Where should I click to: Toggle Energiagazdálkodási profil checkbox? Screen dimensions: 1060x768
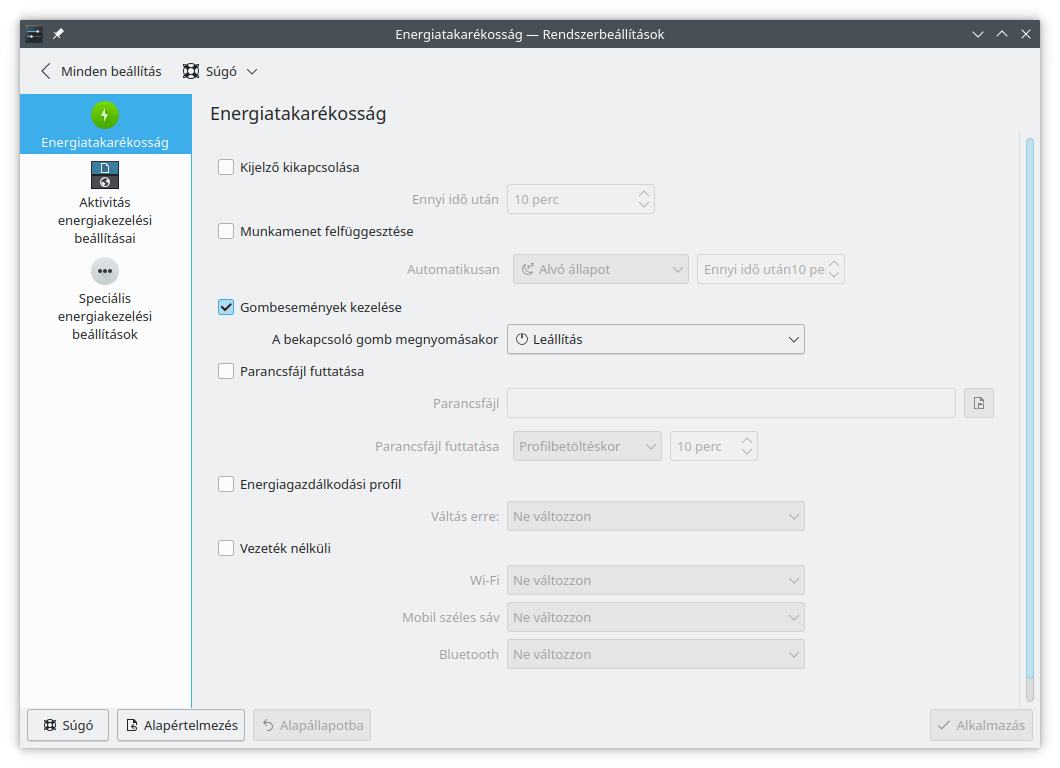click(x=226, y=484)
